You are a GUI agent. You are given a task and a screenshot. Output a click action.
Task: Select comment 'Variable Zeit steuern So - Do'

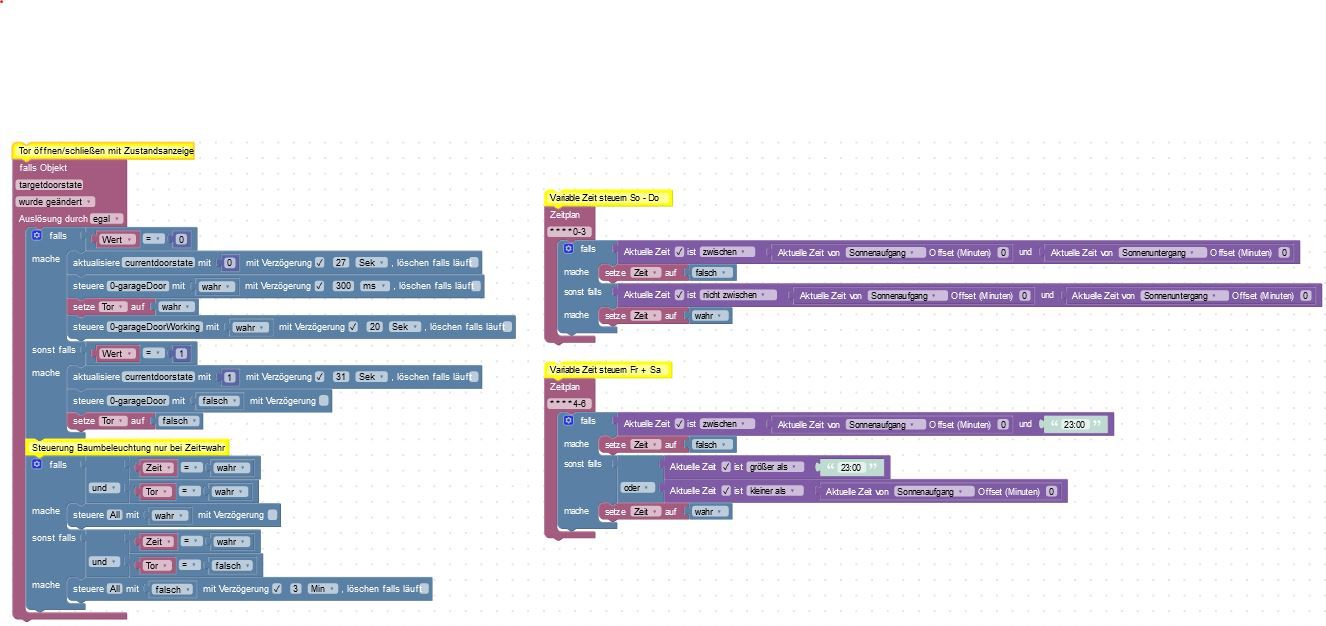[x=608, y=198]
